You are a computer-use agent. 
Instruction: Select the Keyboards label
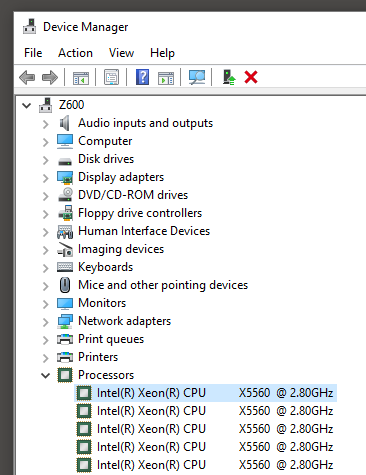tap(105, 267)
